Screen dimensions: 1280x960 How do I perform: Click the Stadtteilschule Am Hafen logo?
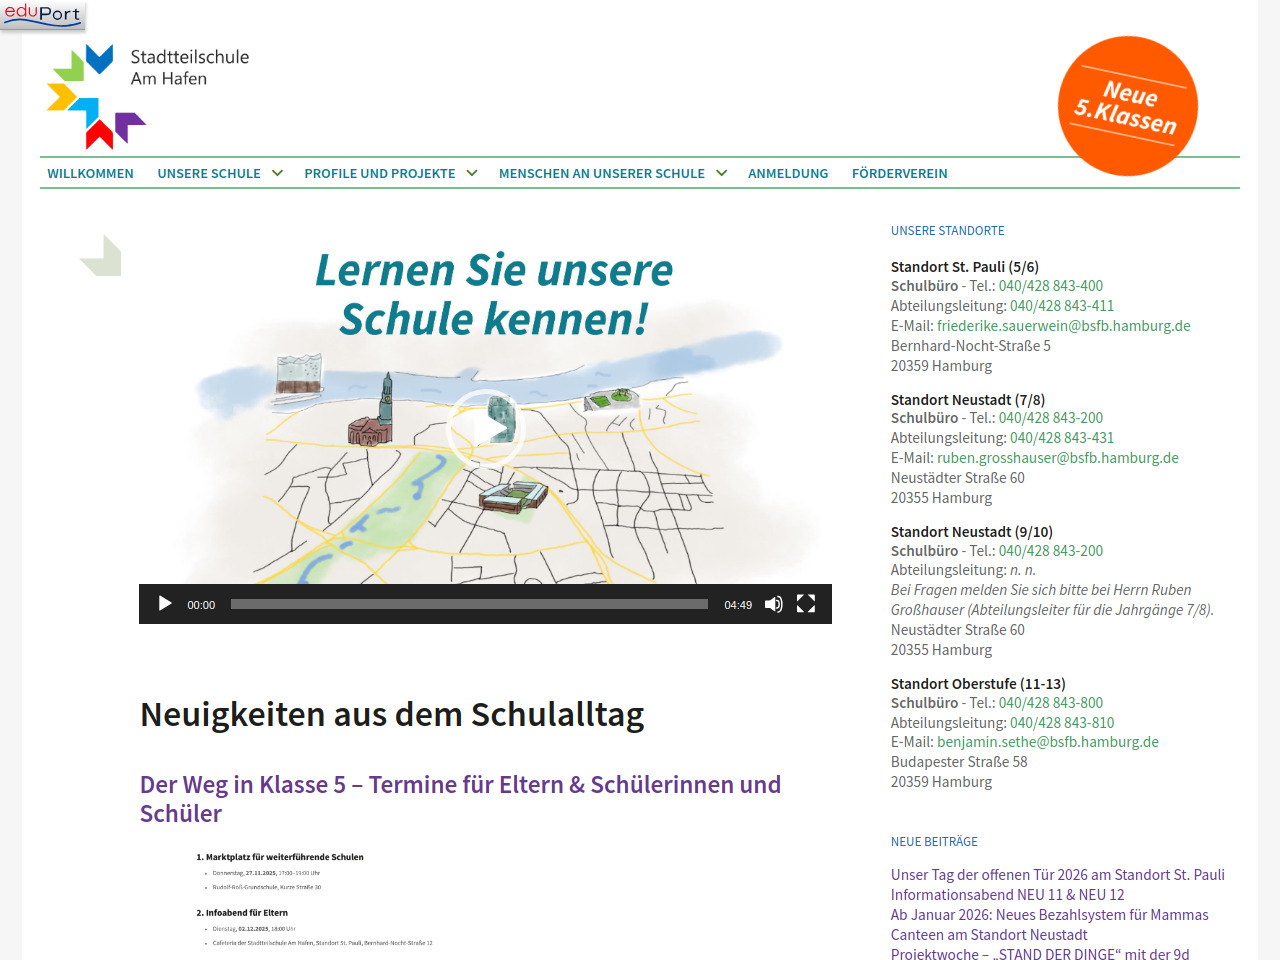tap(148, 95)
